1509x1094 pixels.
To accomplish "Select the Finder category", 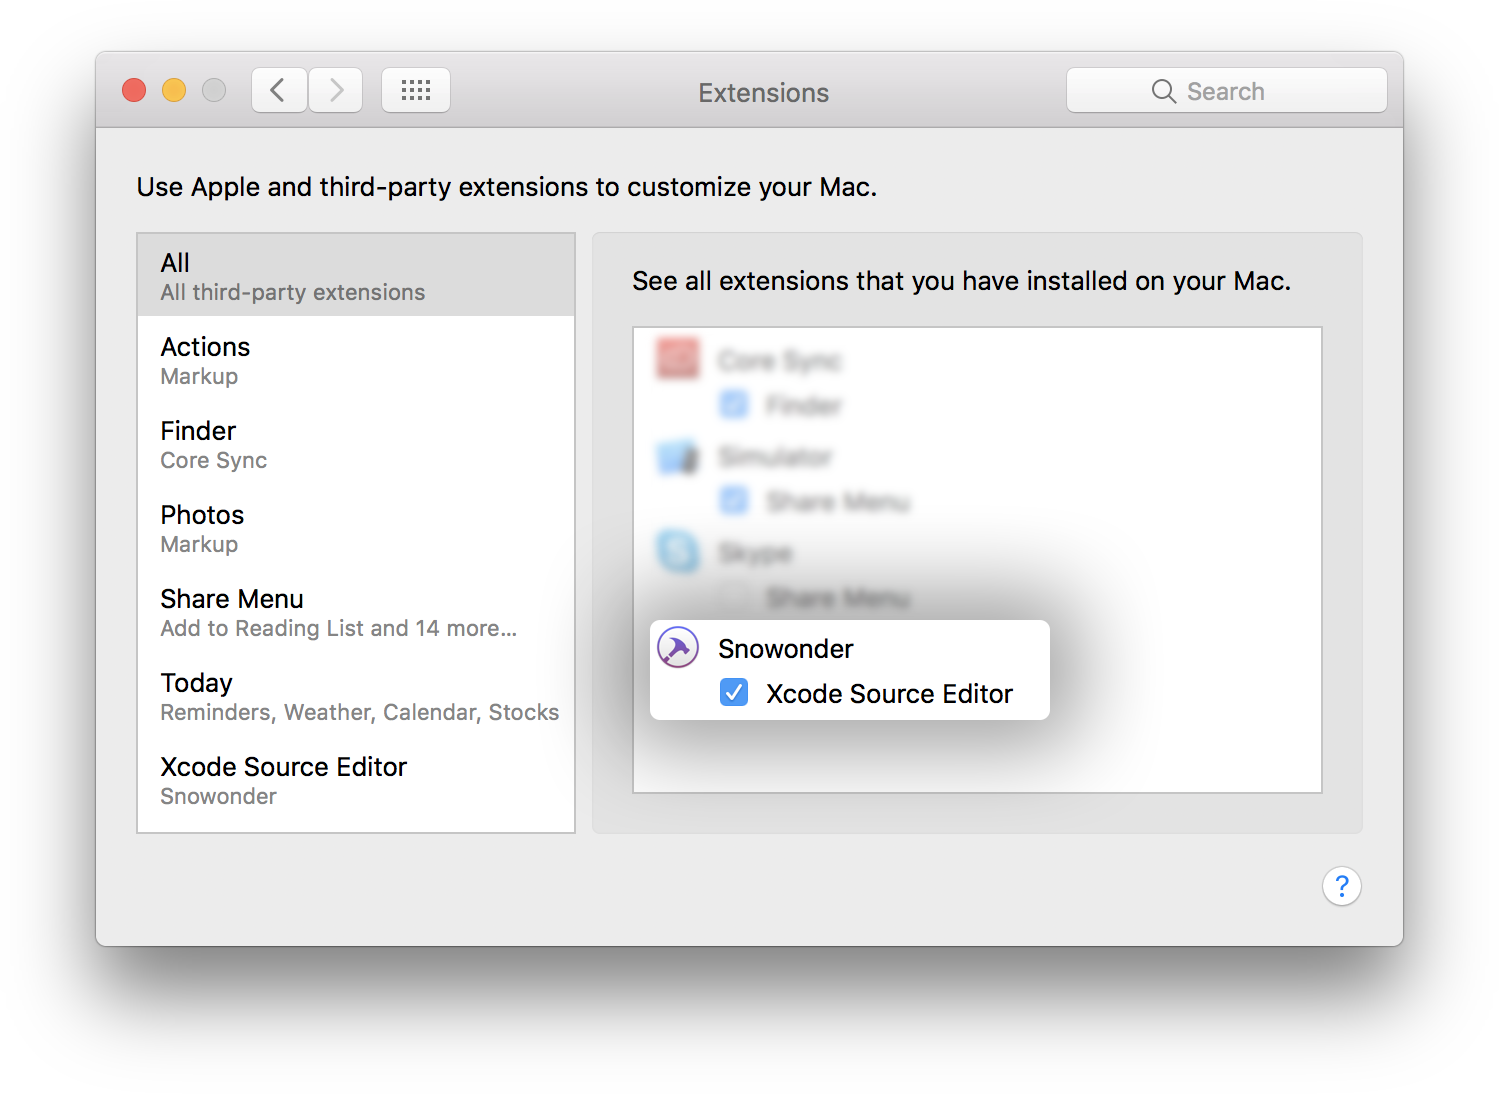I will [x=356, y=444].
